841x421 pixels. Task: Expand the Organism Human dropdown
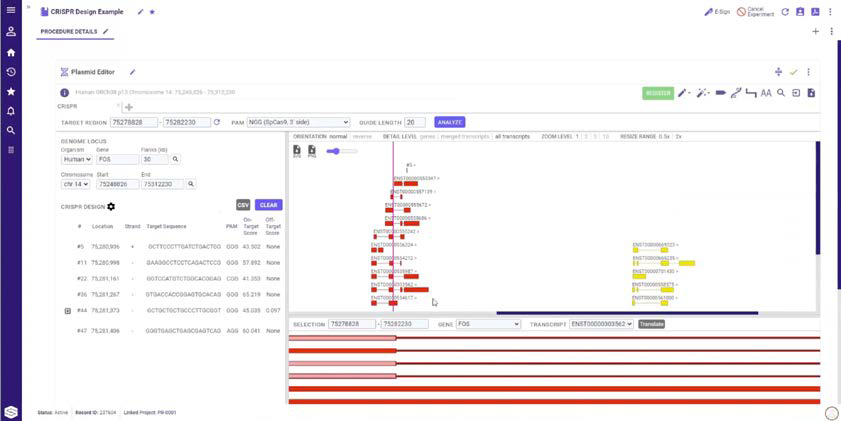pyautogui.click(x=76, y=159)
